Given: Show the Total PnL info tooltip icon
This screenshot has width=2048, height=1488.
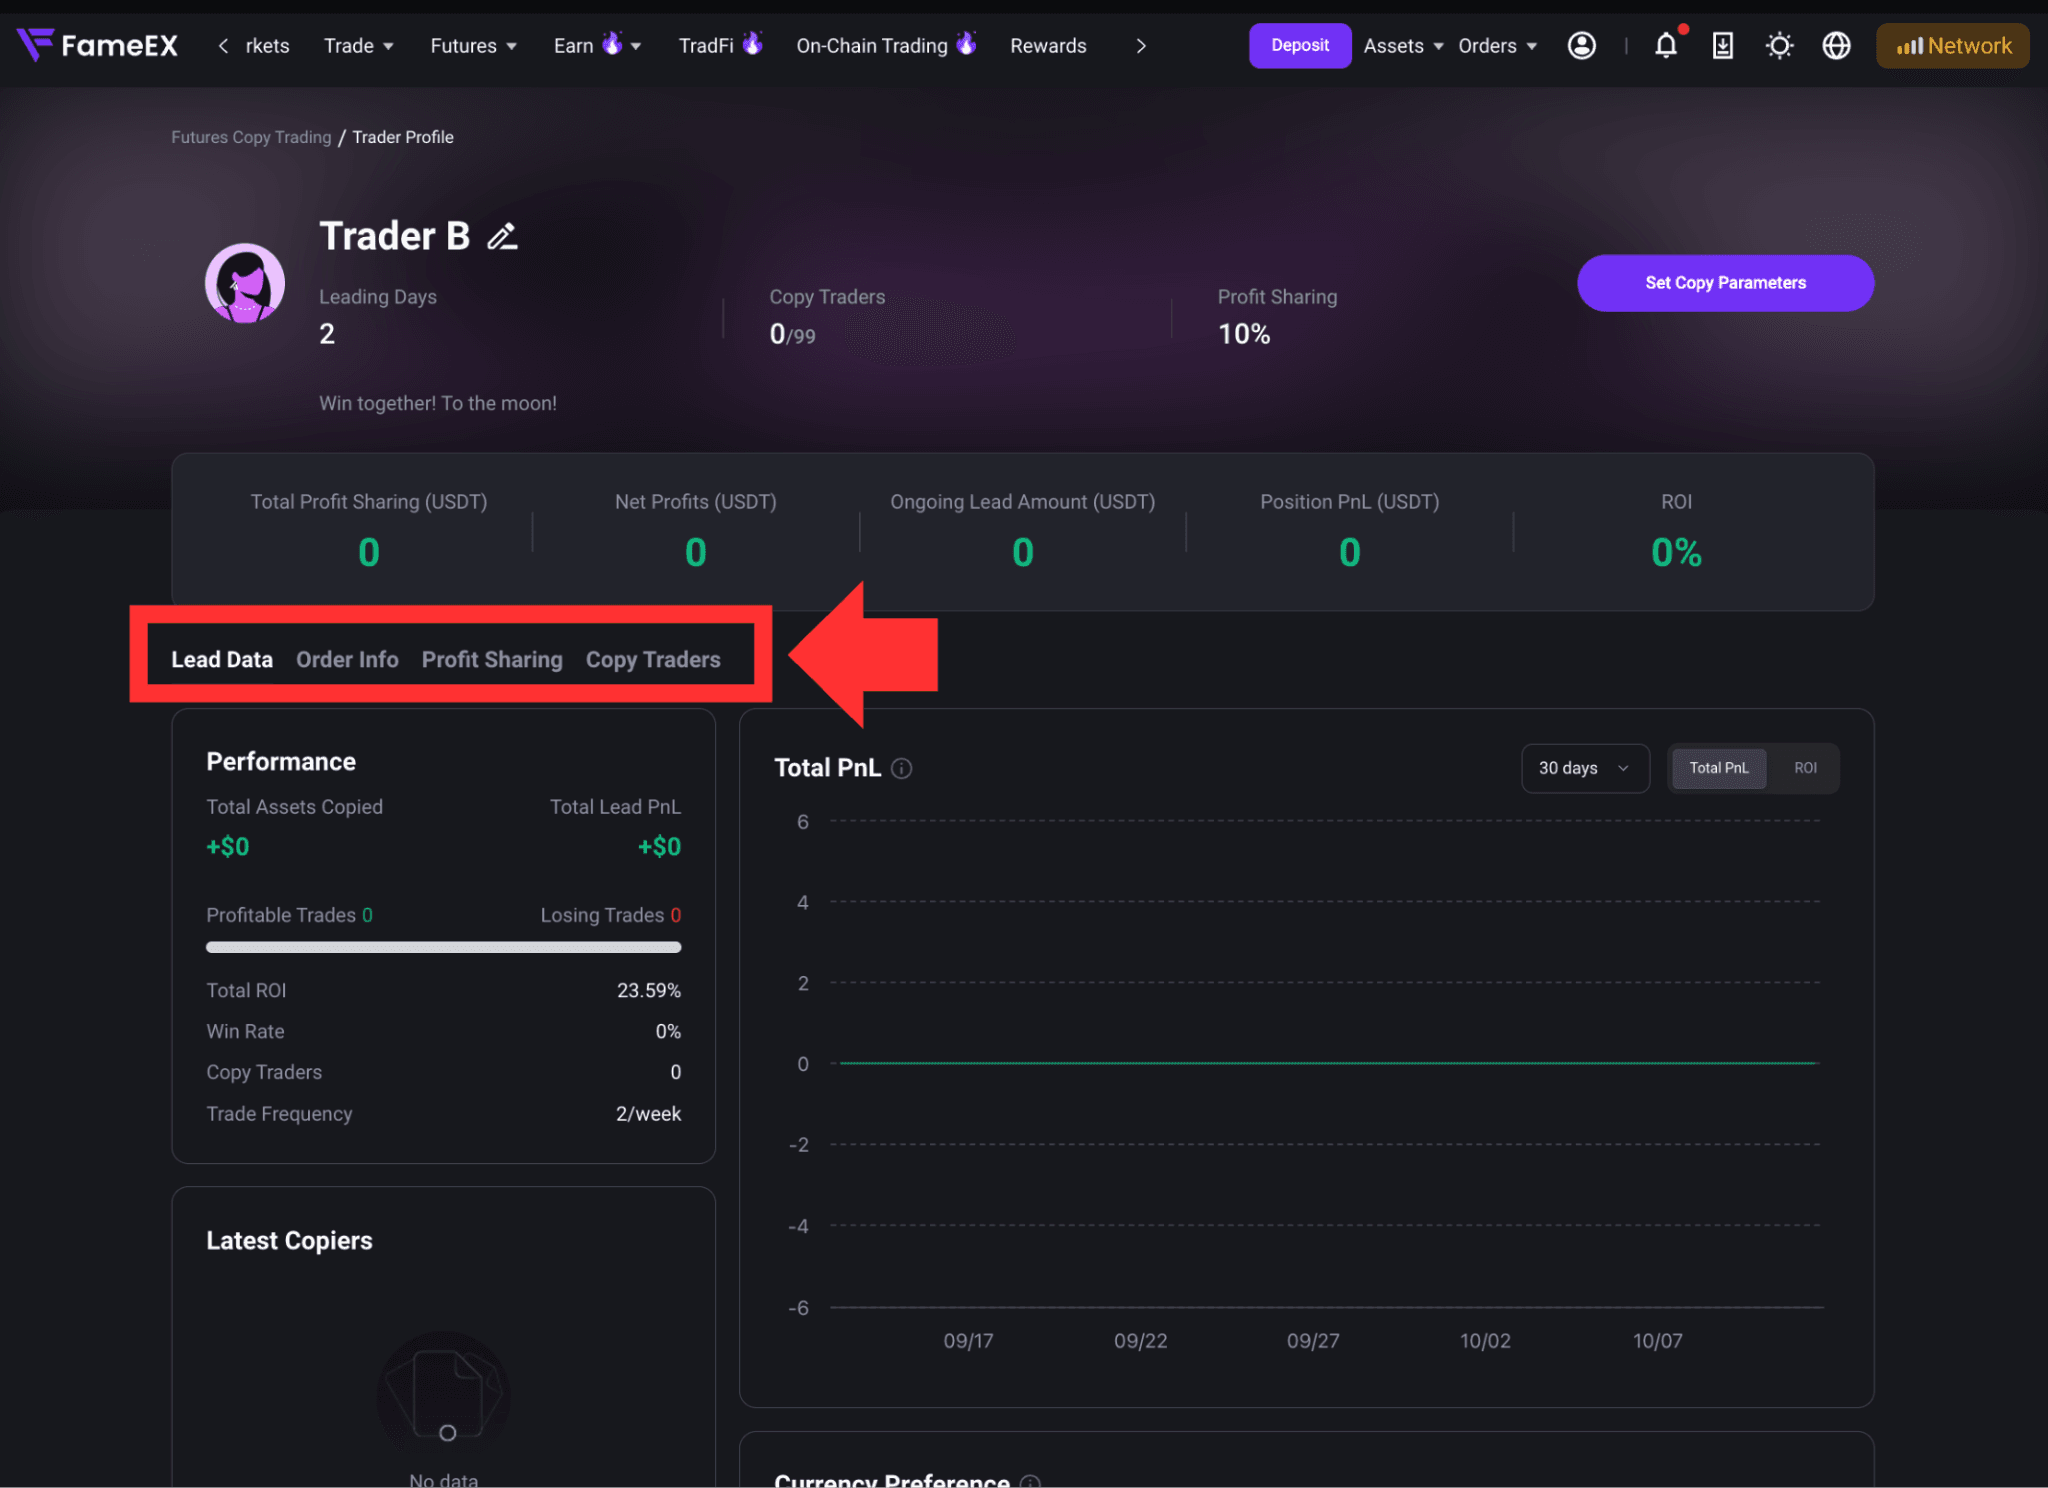Looking at the screenshot, I should pos(901,768).
